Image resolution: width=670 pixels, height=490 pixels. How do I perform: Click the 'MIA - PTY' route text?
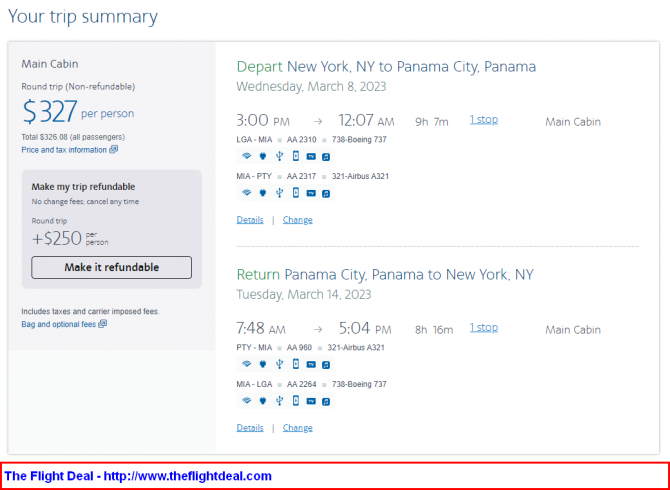pos(254,176)
